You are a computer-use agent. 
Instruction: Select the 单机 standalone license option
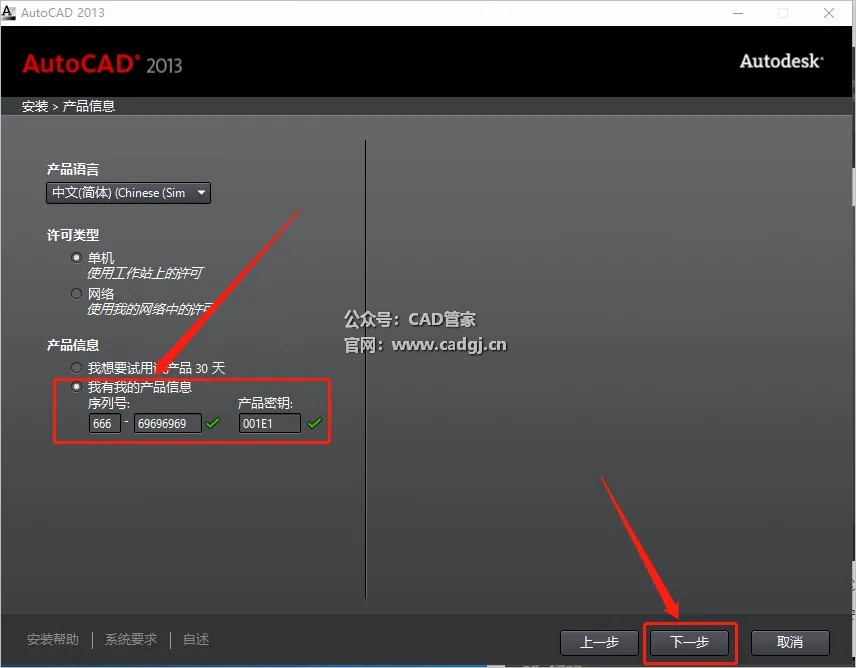76,257
